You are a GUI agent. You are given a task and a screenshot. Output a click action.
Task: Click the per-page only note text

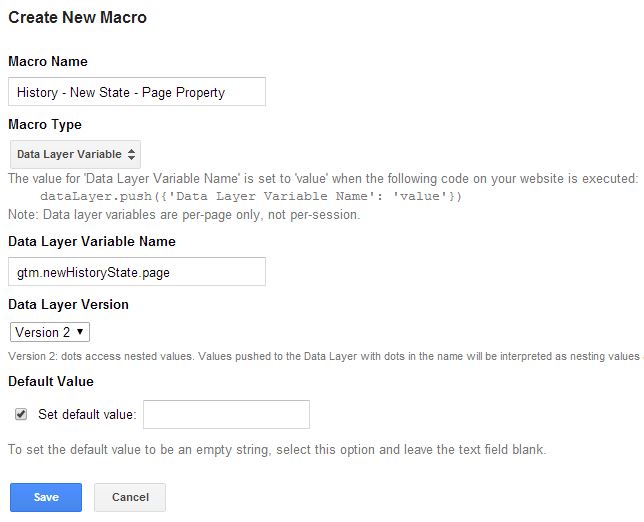184,215
